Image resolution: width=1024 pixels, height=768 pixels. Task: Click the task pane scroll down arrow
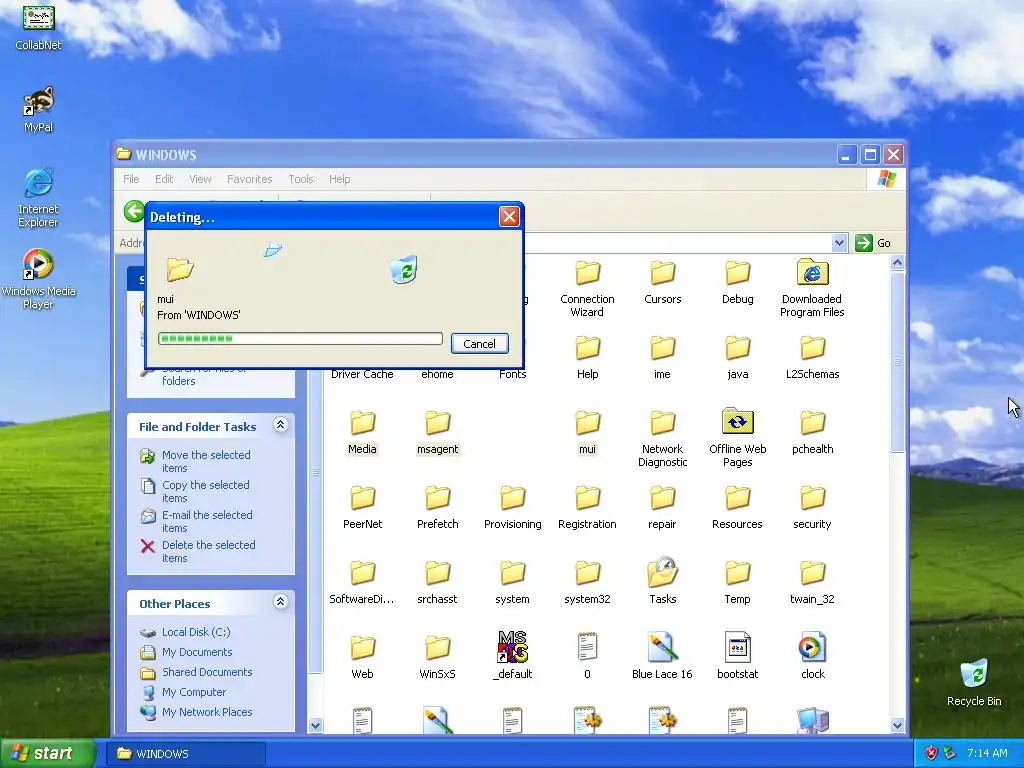click(x=315, y=725)
